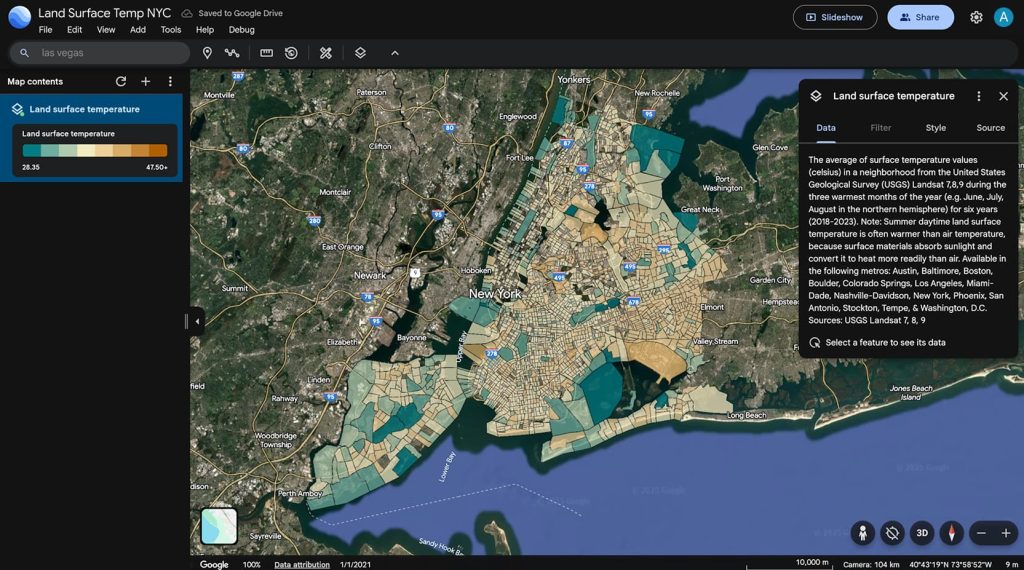The height and width of the screenshot is (570, 1024).
Task: Click the compass to reset north
Action: coord(951,533)
